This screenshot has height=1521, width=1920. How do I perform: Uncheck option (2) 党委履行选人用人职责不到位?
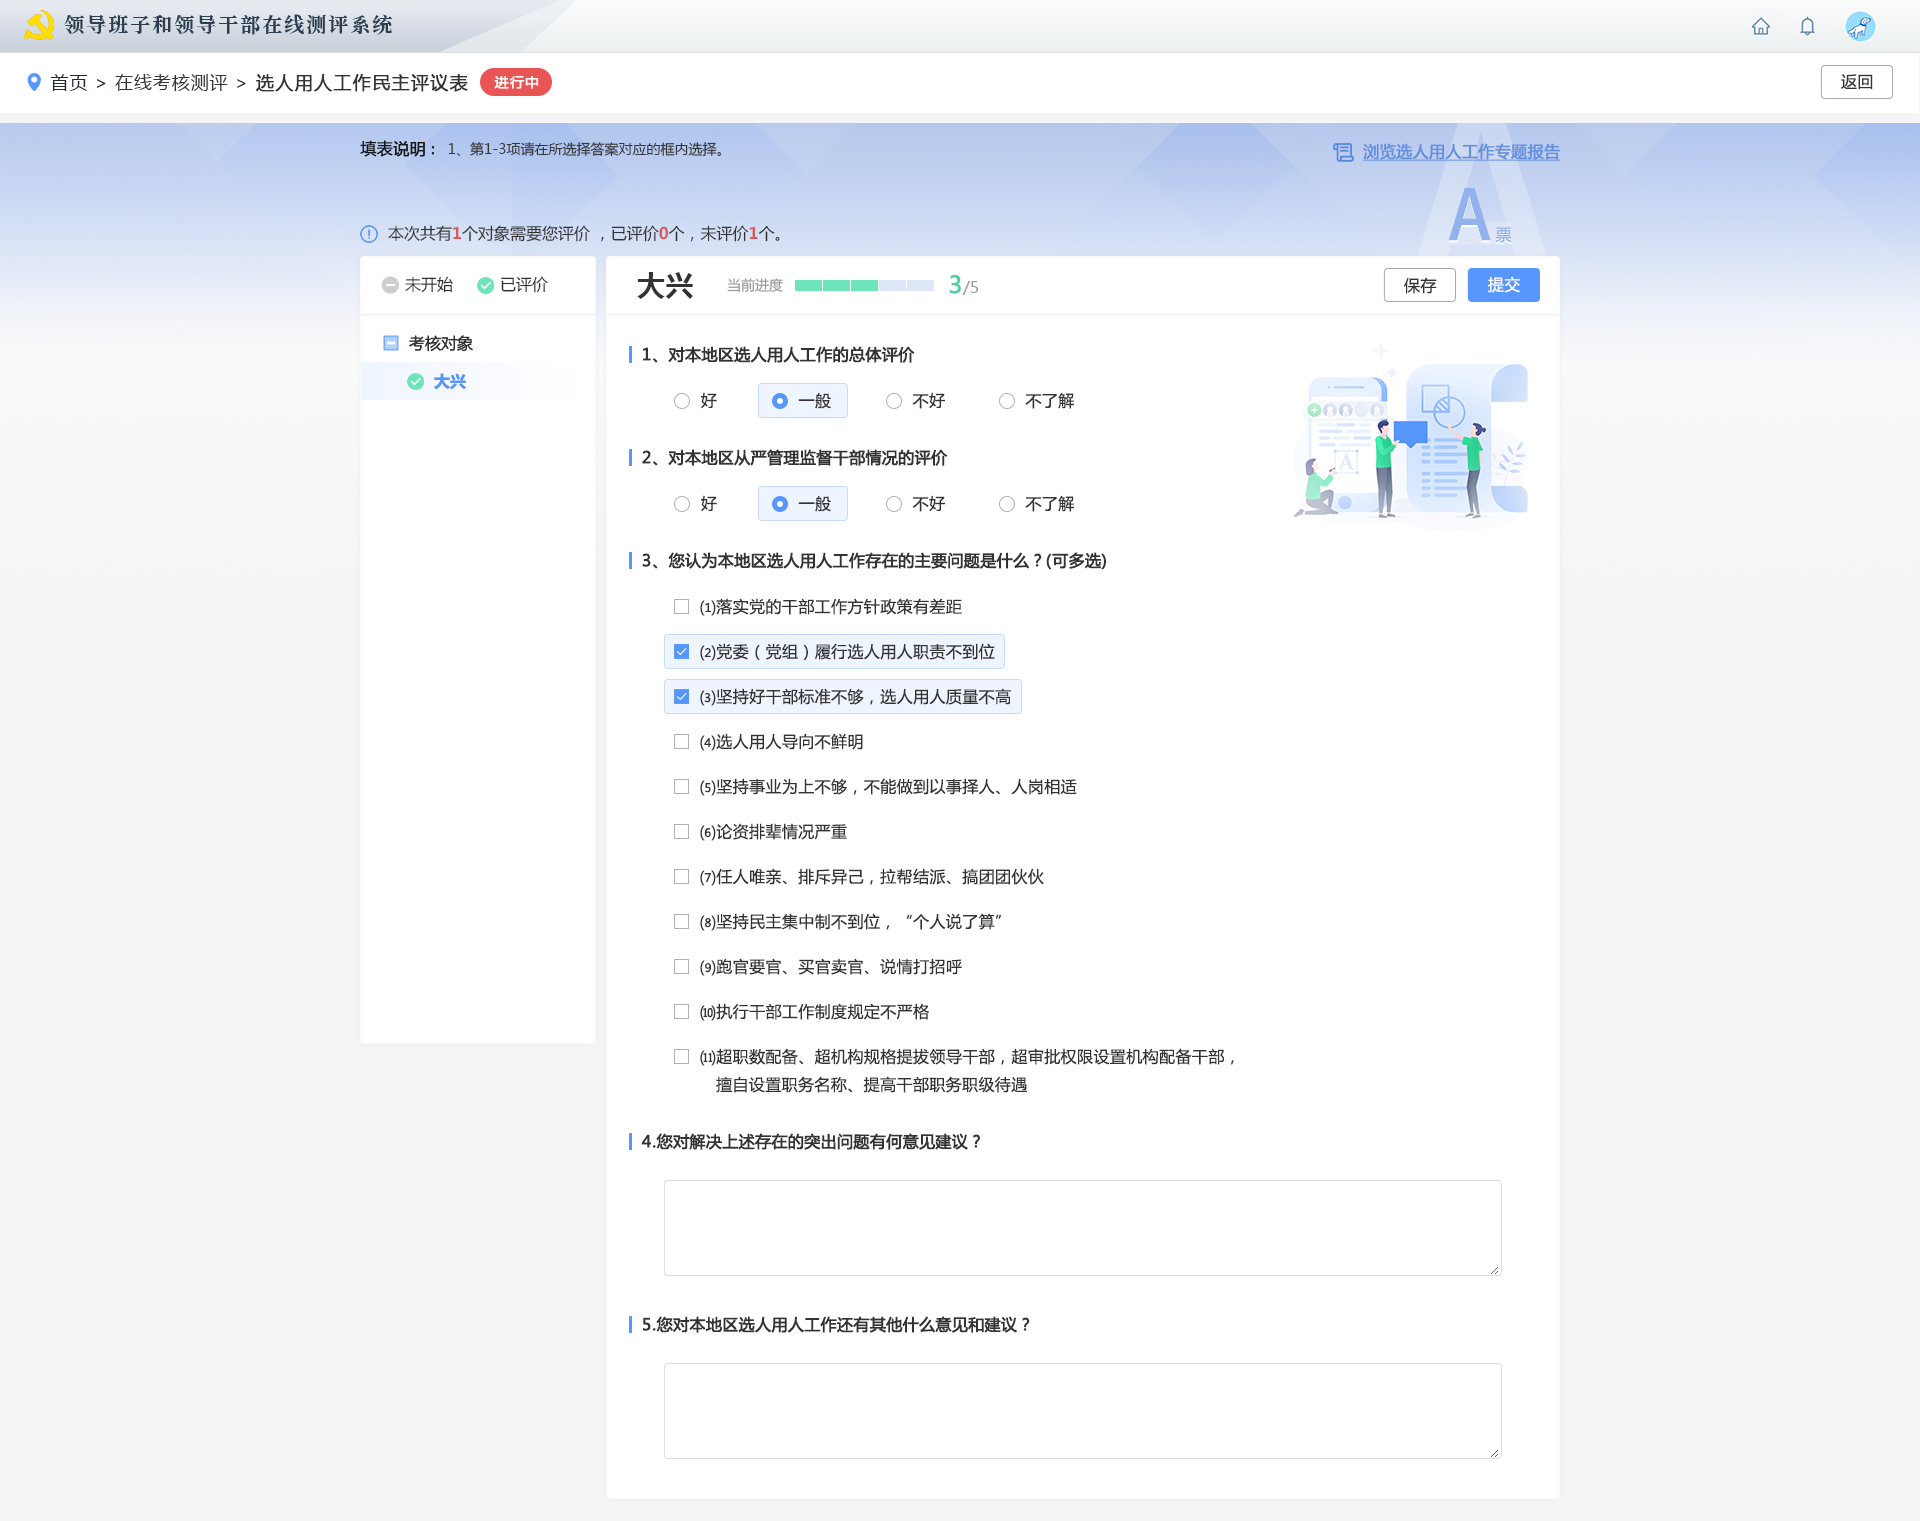pos(681,652)
